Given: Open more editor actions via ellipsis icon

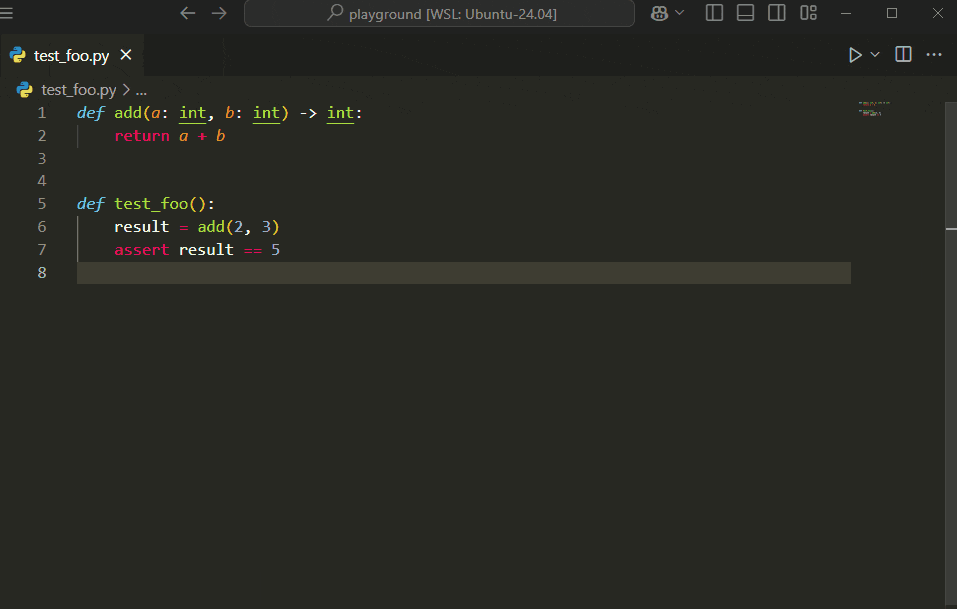Looking at the screenshot, I should click(934, 54).
